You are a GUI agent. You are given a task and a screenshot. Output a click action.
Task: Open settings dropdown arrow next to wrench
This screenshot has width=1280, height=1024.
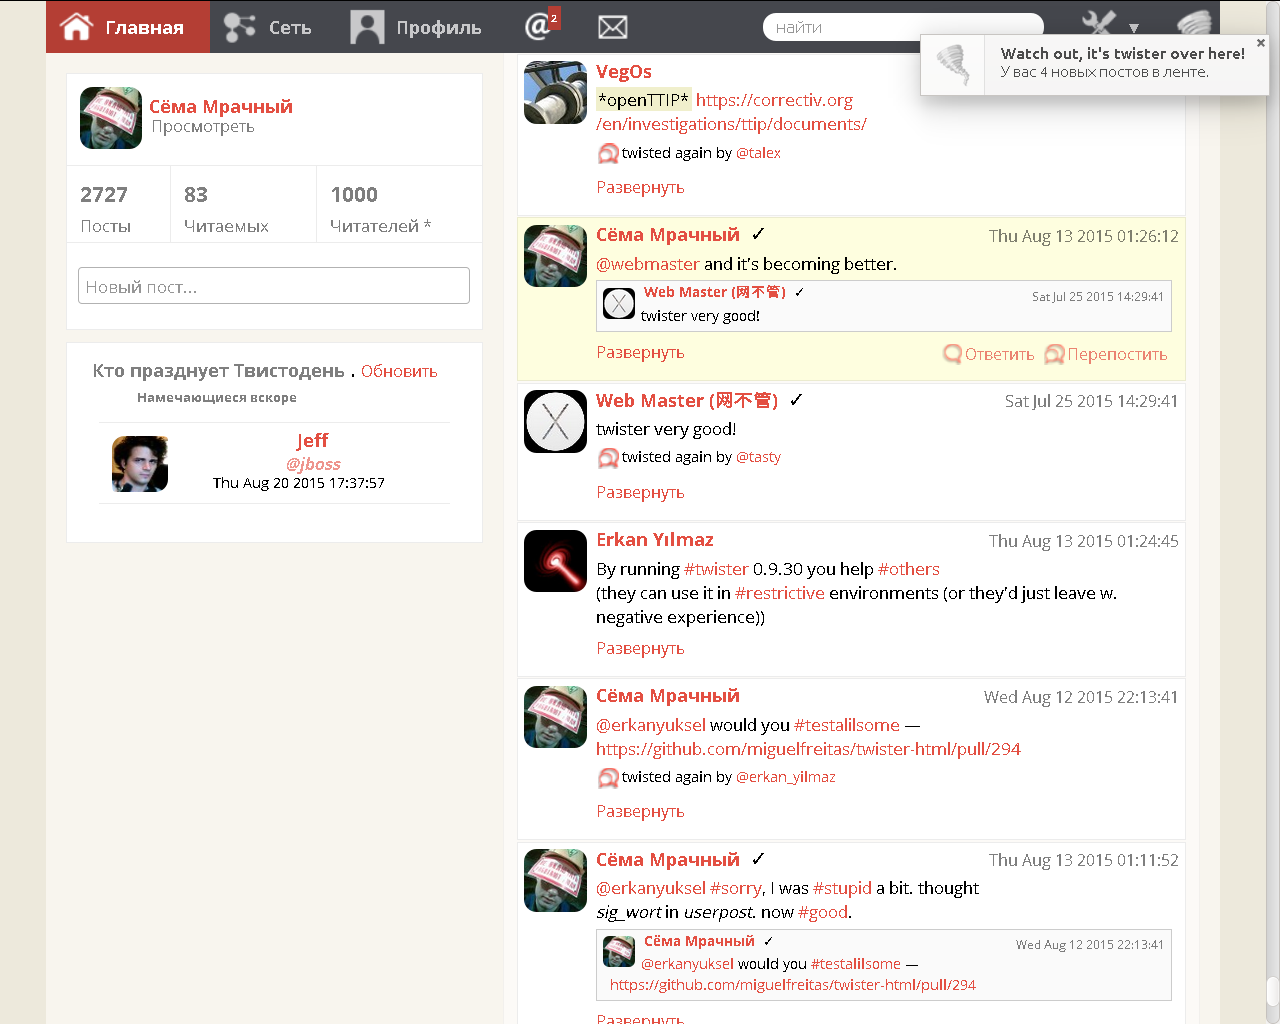coord(1134,28)
